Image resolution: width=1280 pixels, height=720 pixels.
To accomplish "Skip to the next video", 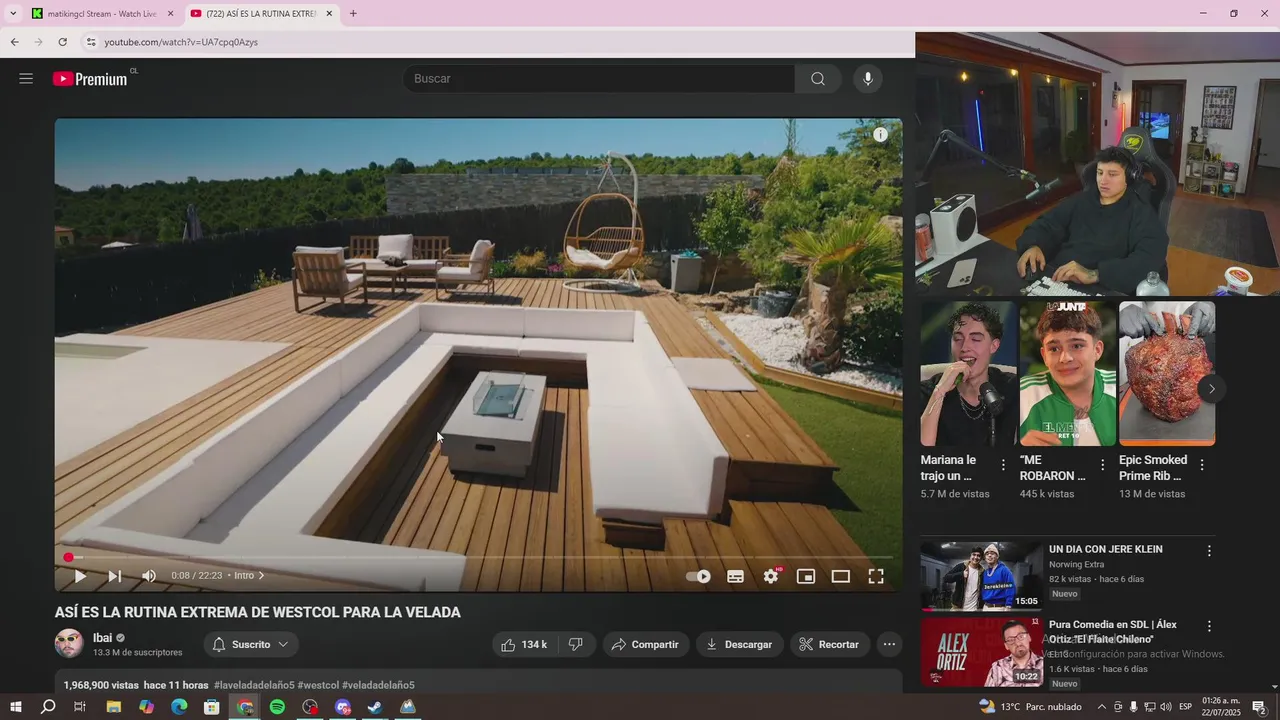I will (115, 576).
